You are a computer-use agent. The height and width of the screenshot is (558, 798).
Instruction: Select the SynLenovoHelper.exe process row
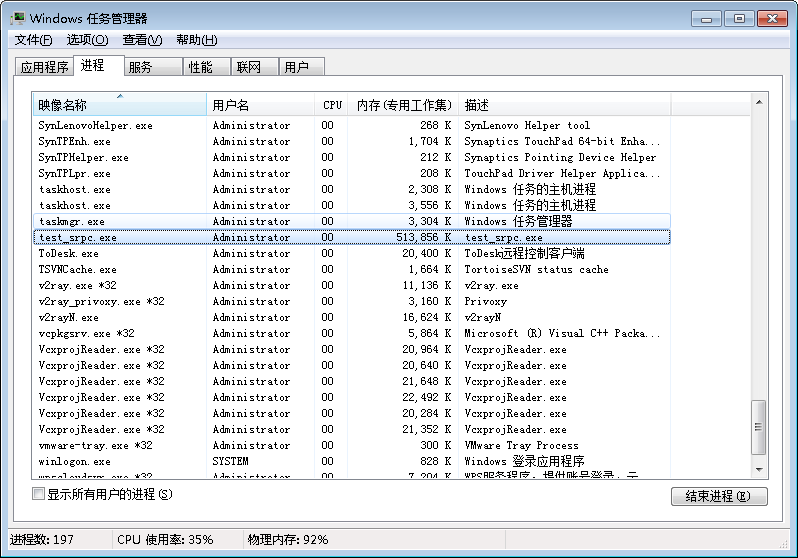tap(352, 125)
